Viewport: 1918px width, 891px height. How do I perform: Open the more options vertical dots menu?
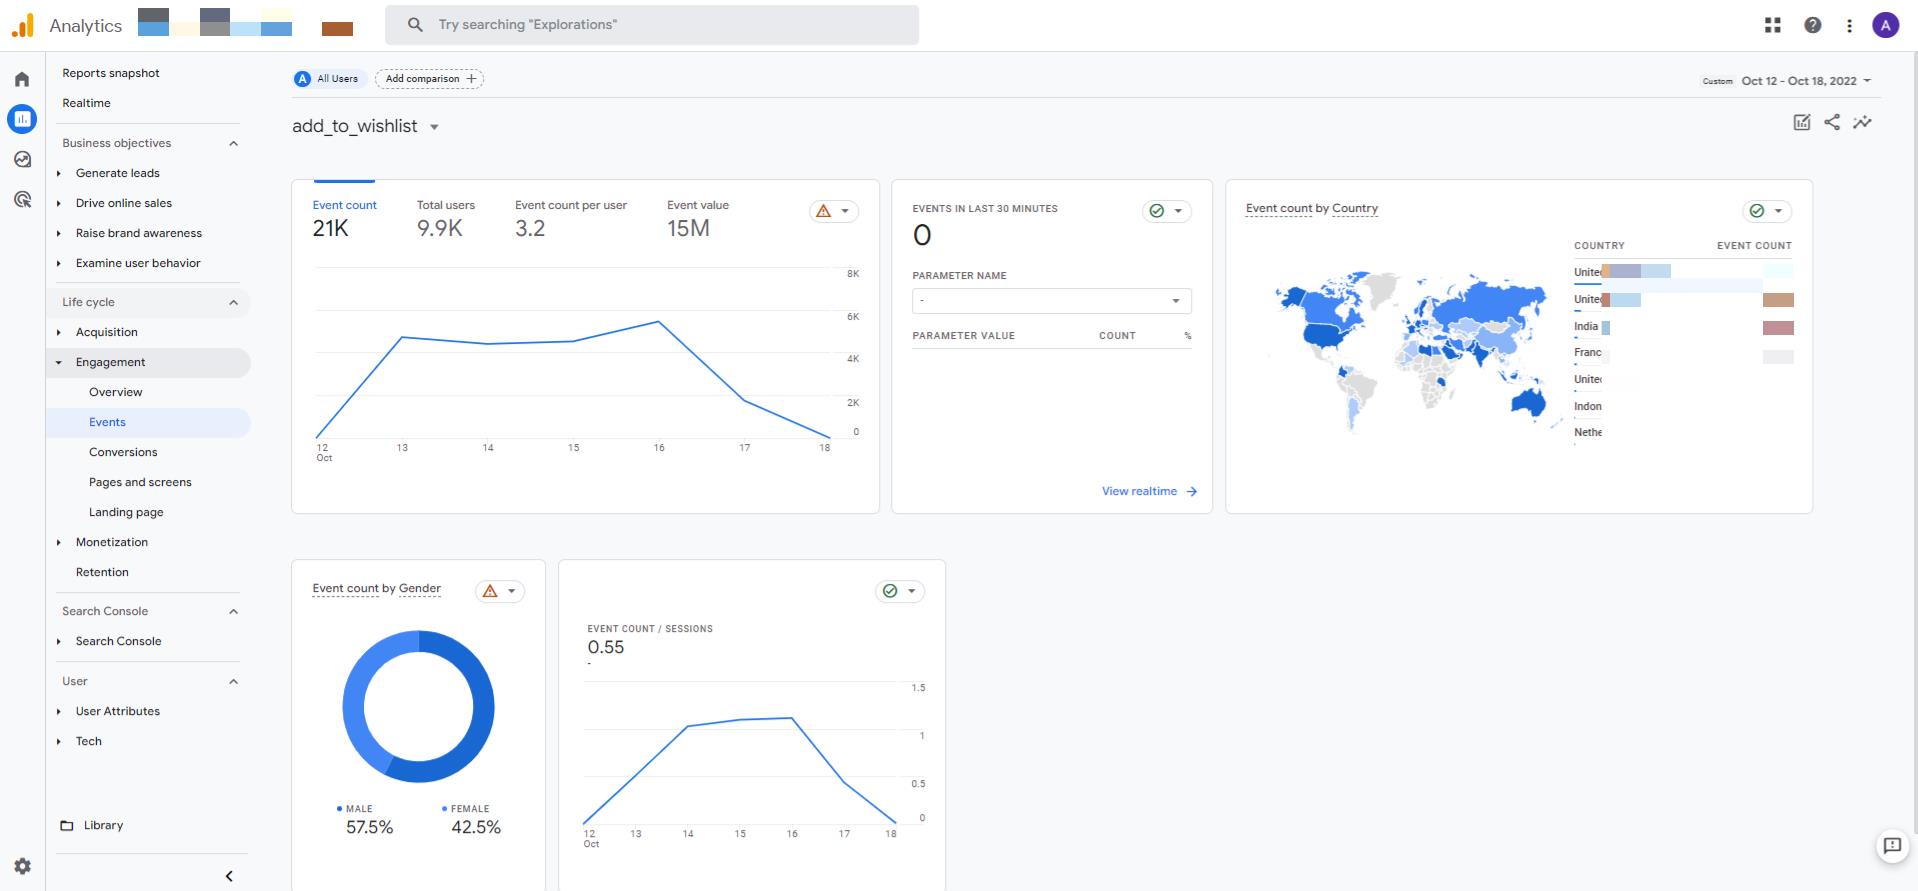[x=1849, y=25]
